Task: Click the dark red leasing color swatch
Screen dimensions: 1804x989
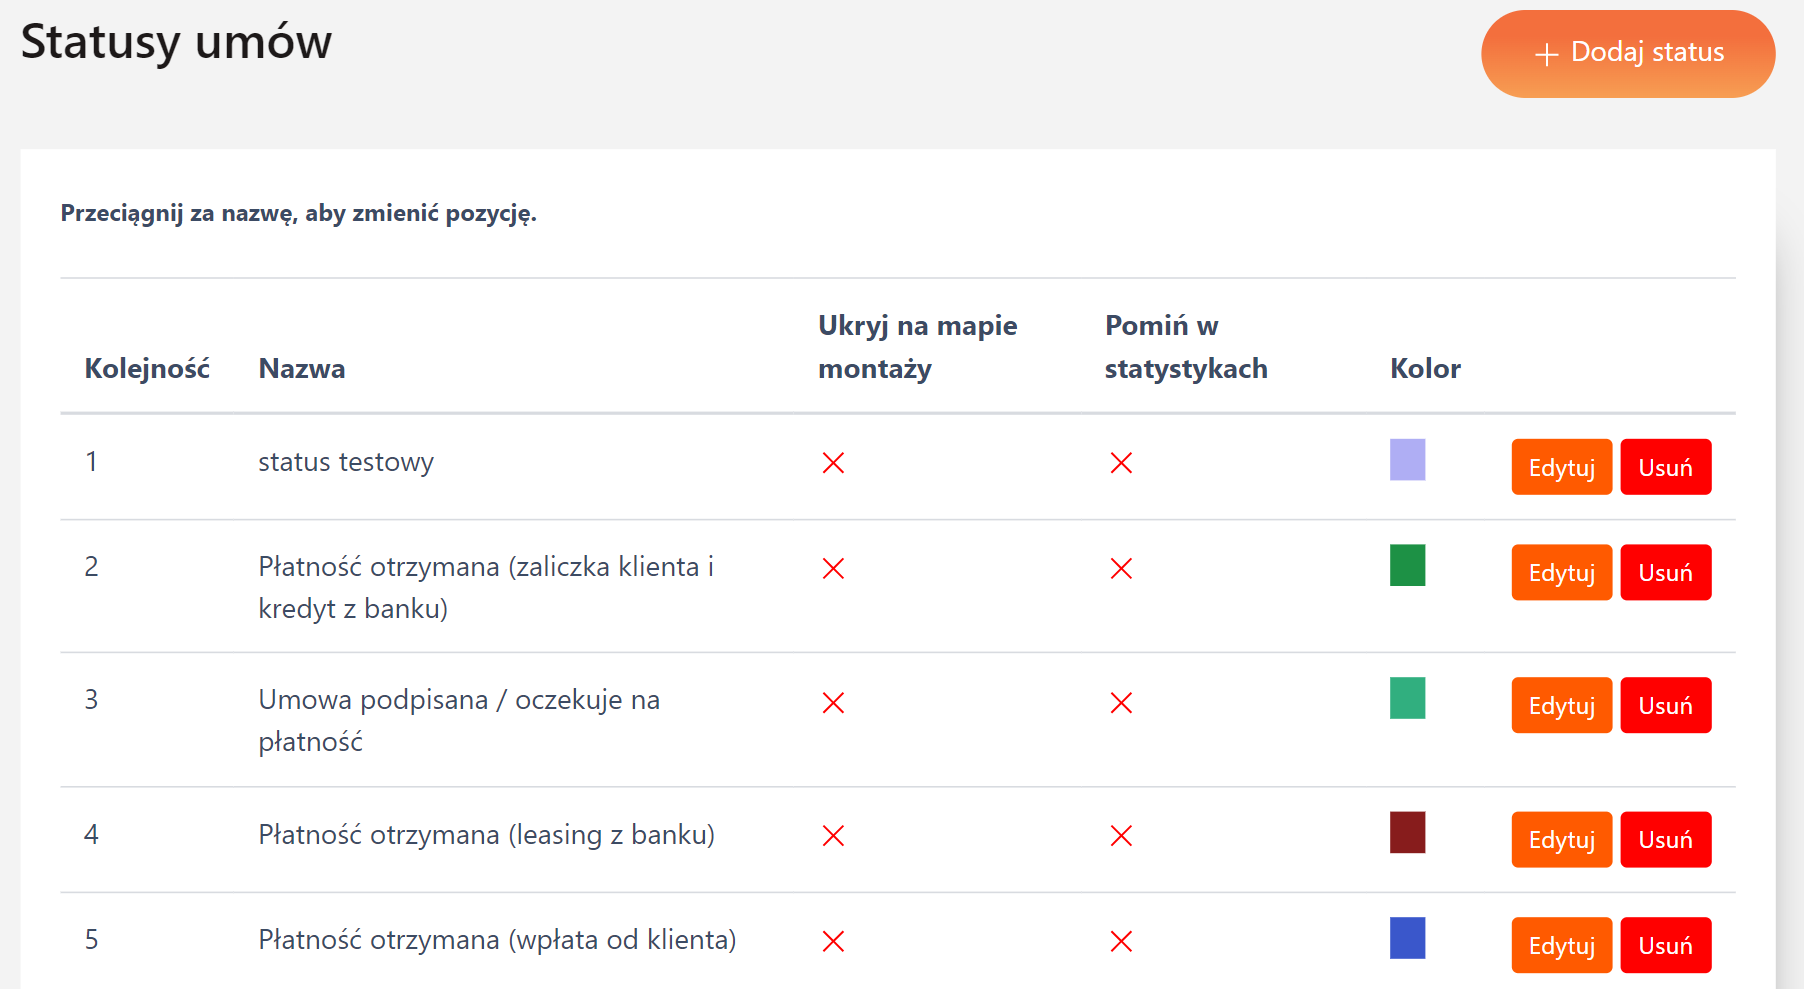Action: (1407, 832)
